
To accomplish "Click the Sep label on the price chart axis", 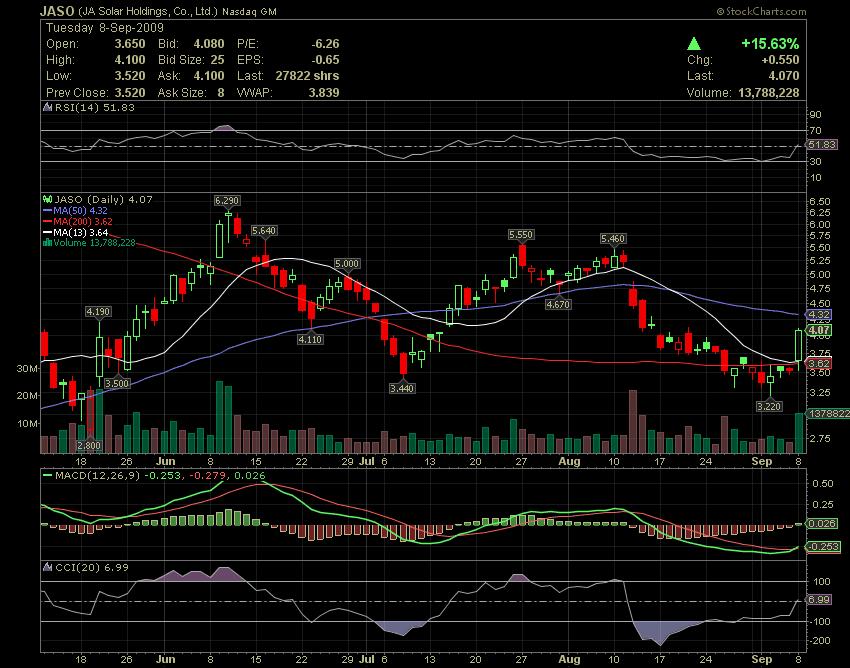I will click(762, 461).
